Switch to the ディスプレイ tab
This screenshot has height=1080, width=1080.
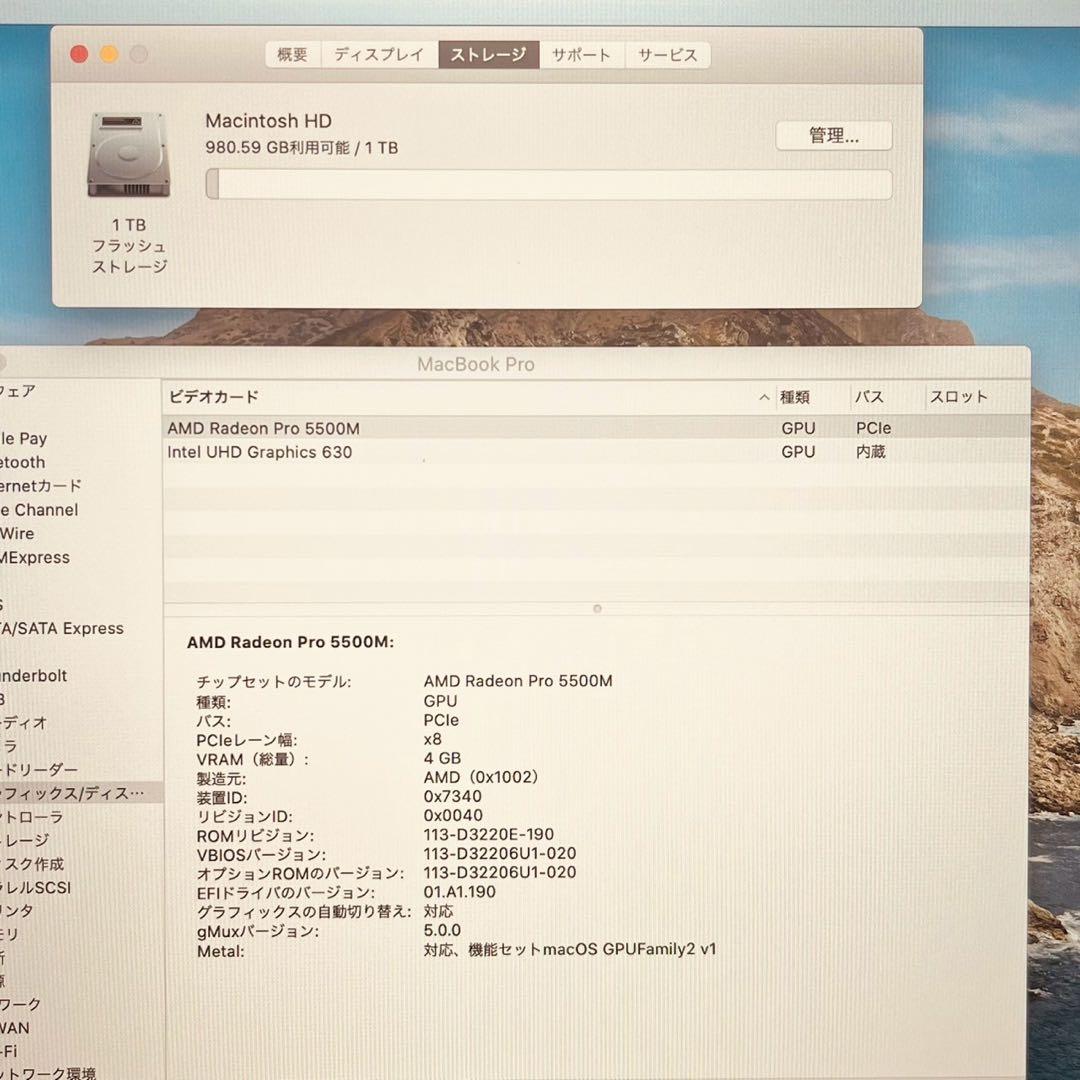click(379, 55)
